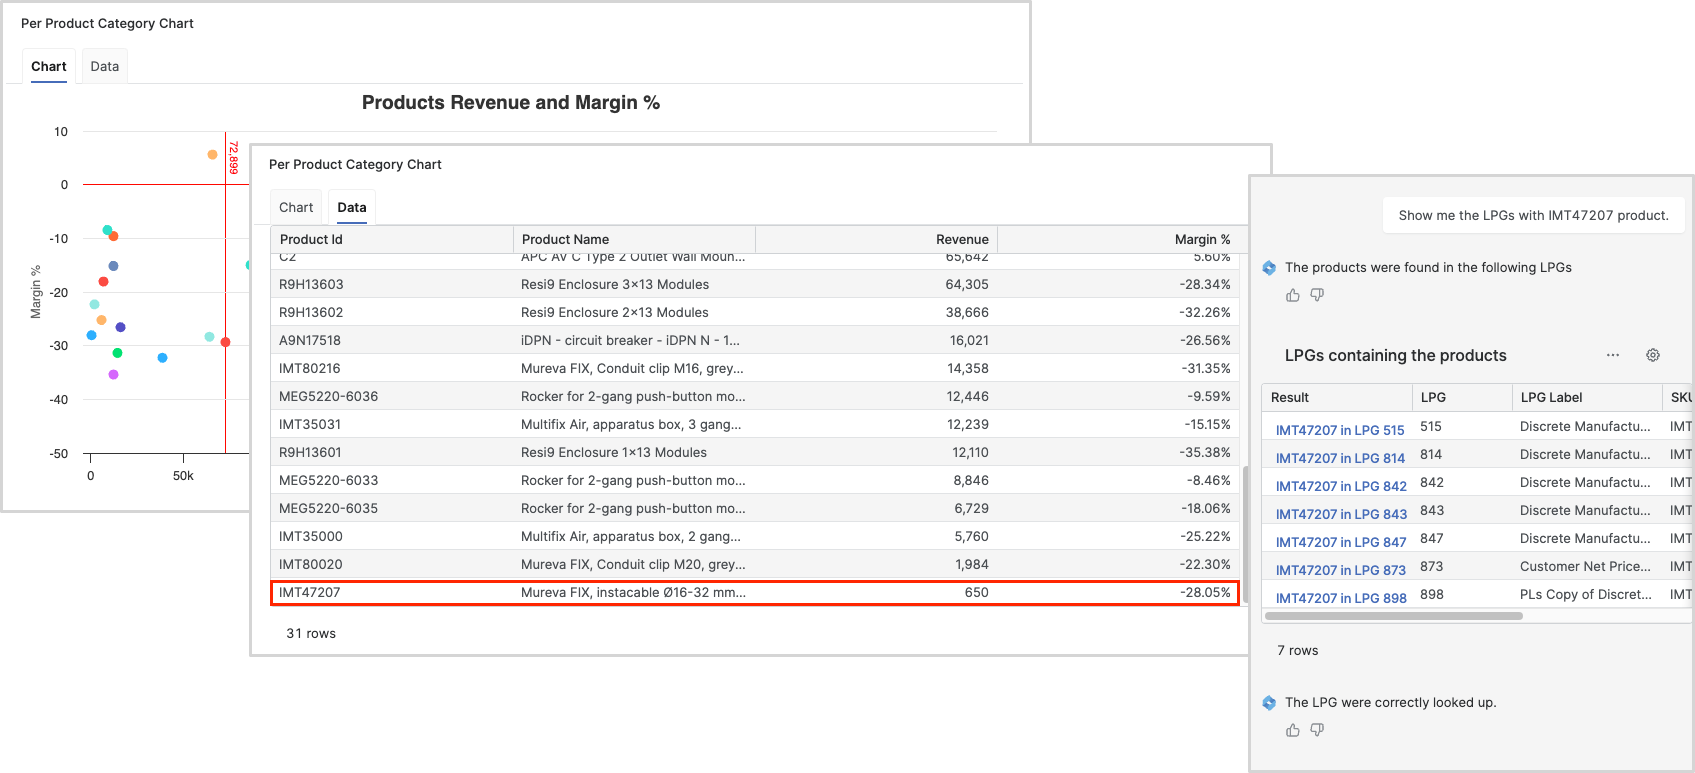
Task: Click thumbs up under 'products were found' reply
Action: coord(1293,295)
